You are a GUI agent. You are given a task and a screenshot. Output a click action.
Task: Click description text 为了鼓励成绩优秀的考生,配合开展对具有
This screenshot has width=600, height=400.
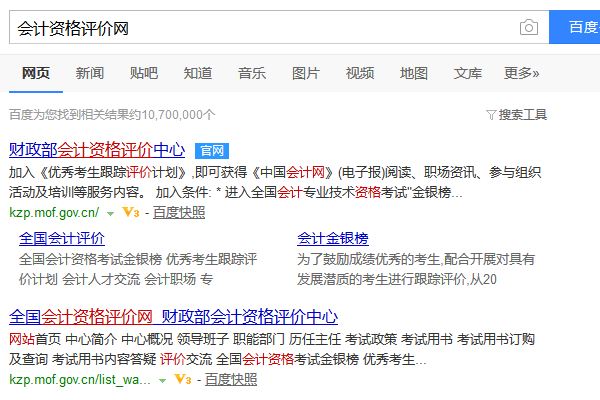coord(416,259)
